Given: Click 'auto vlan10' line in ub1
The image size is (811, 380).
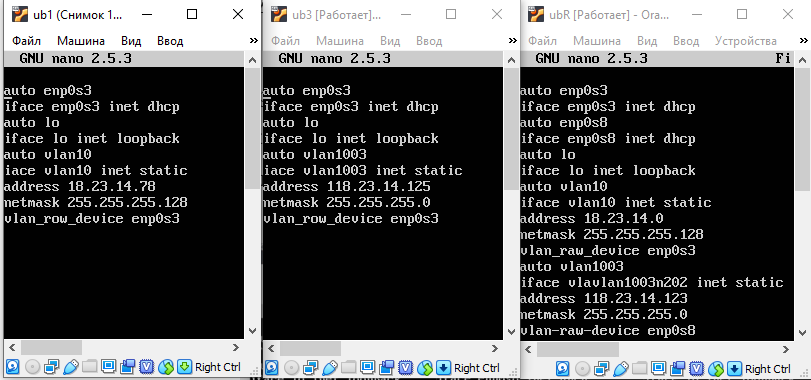Looking at the screenshot, I should click(48, 155).
